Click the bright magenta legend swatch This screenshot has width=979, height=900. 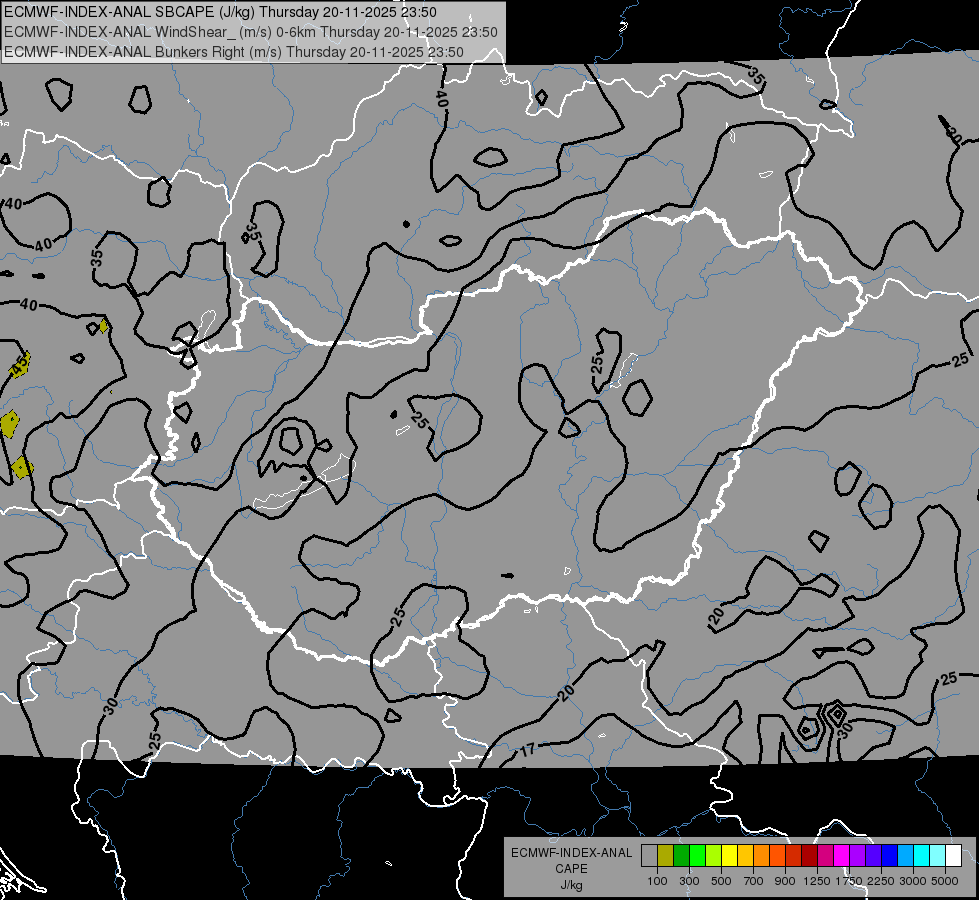842,856
